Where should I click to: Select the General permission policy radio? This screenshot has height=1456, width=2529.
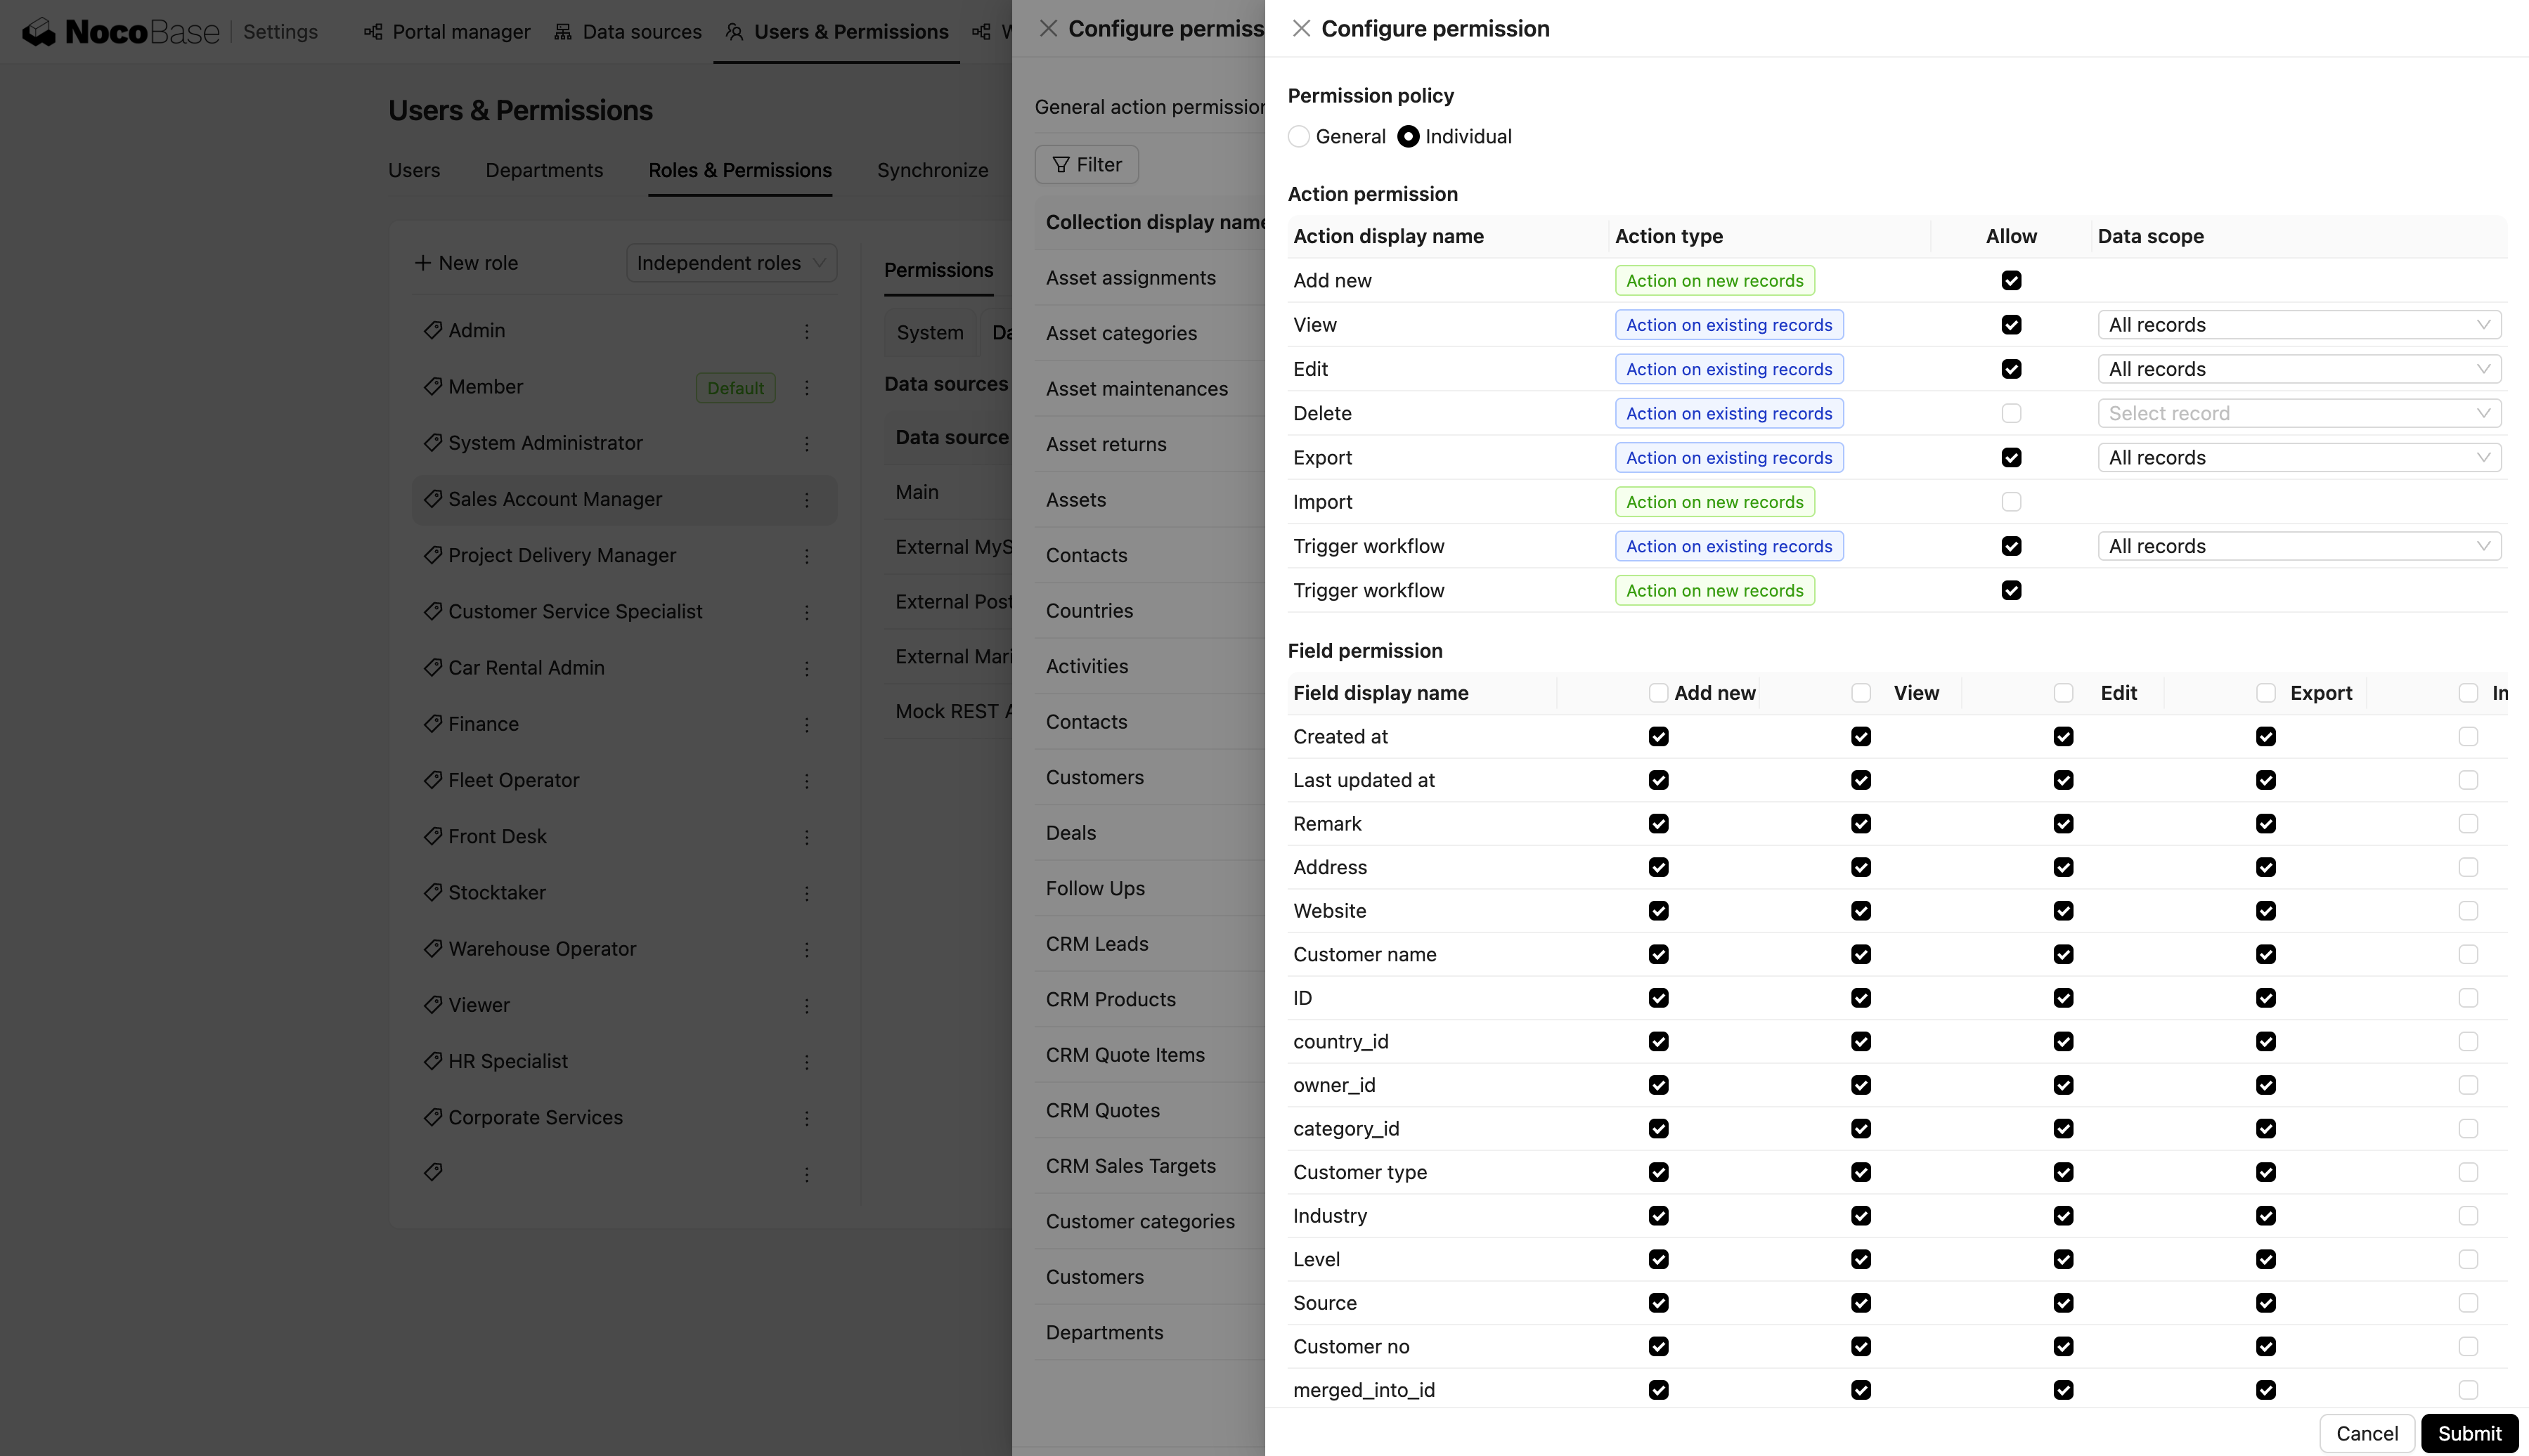point(1298,137)
